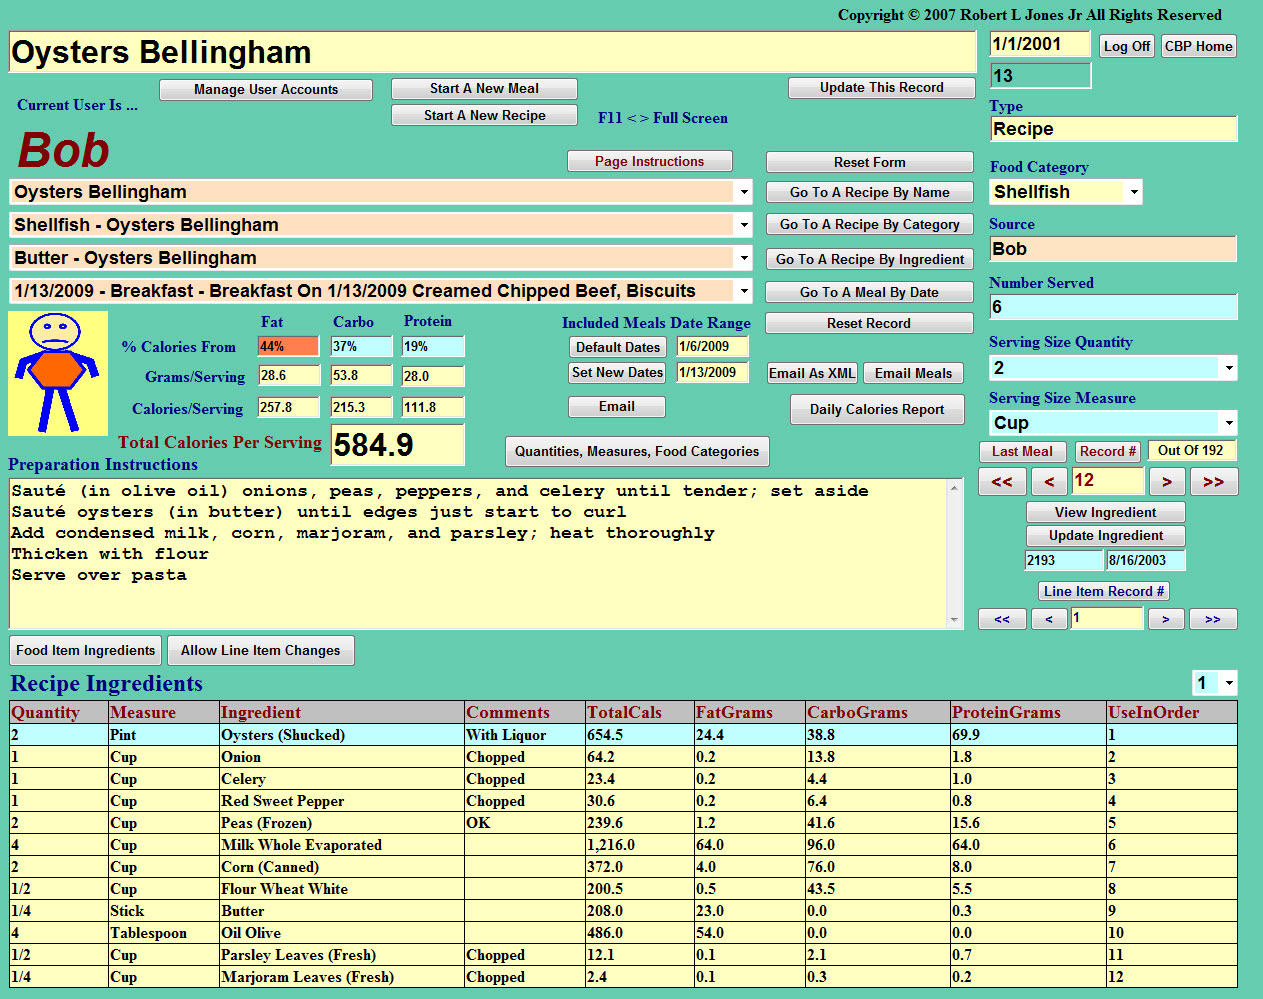Open the Food Item Ingredients tab
1263x999 pixels.
(x=86, y=650)
